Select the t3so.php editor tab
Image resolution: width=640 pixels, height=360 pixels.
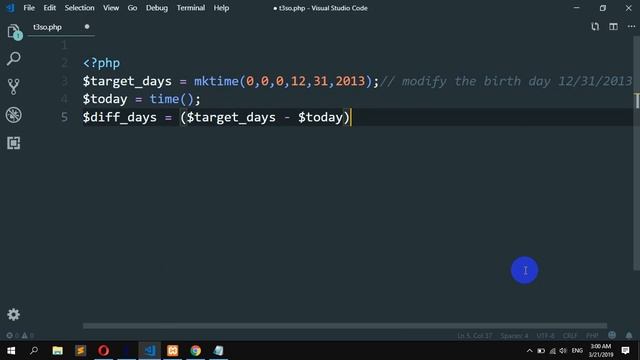(61, 27)
